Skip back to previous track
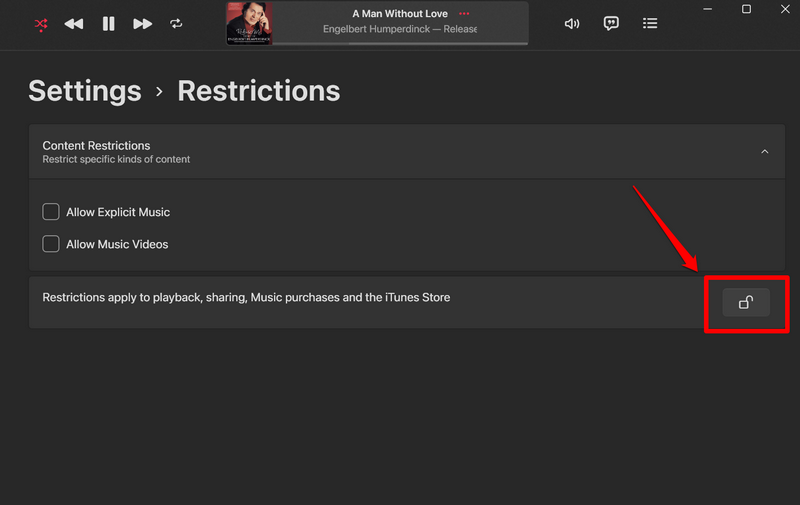800x505 pixels. pos(74,23)
